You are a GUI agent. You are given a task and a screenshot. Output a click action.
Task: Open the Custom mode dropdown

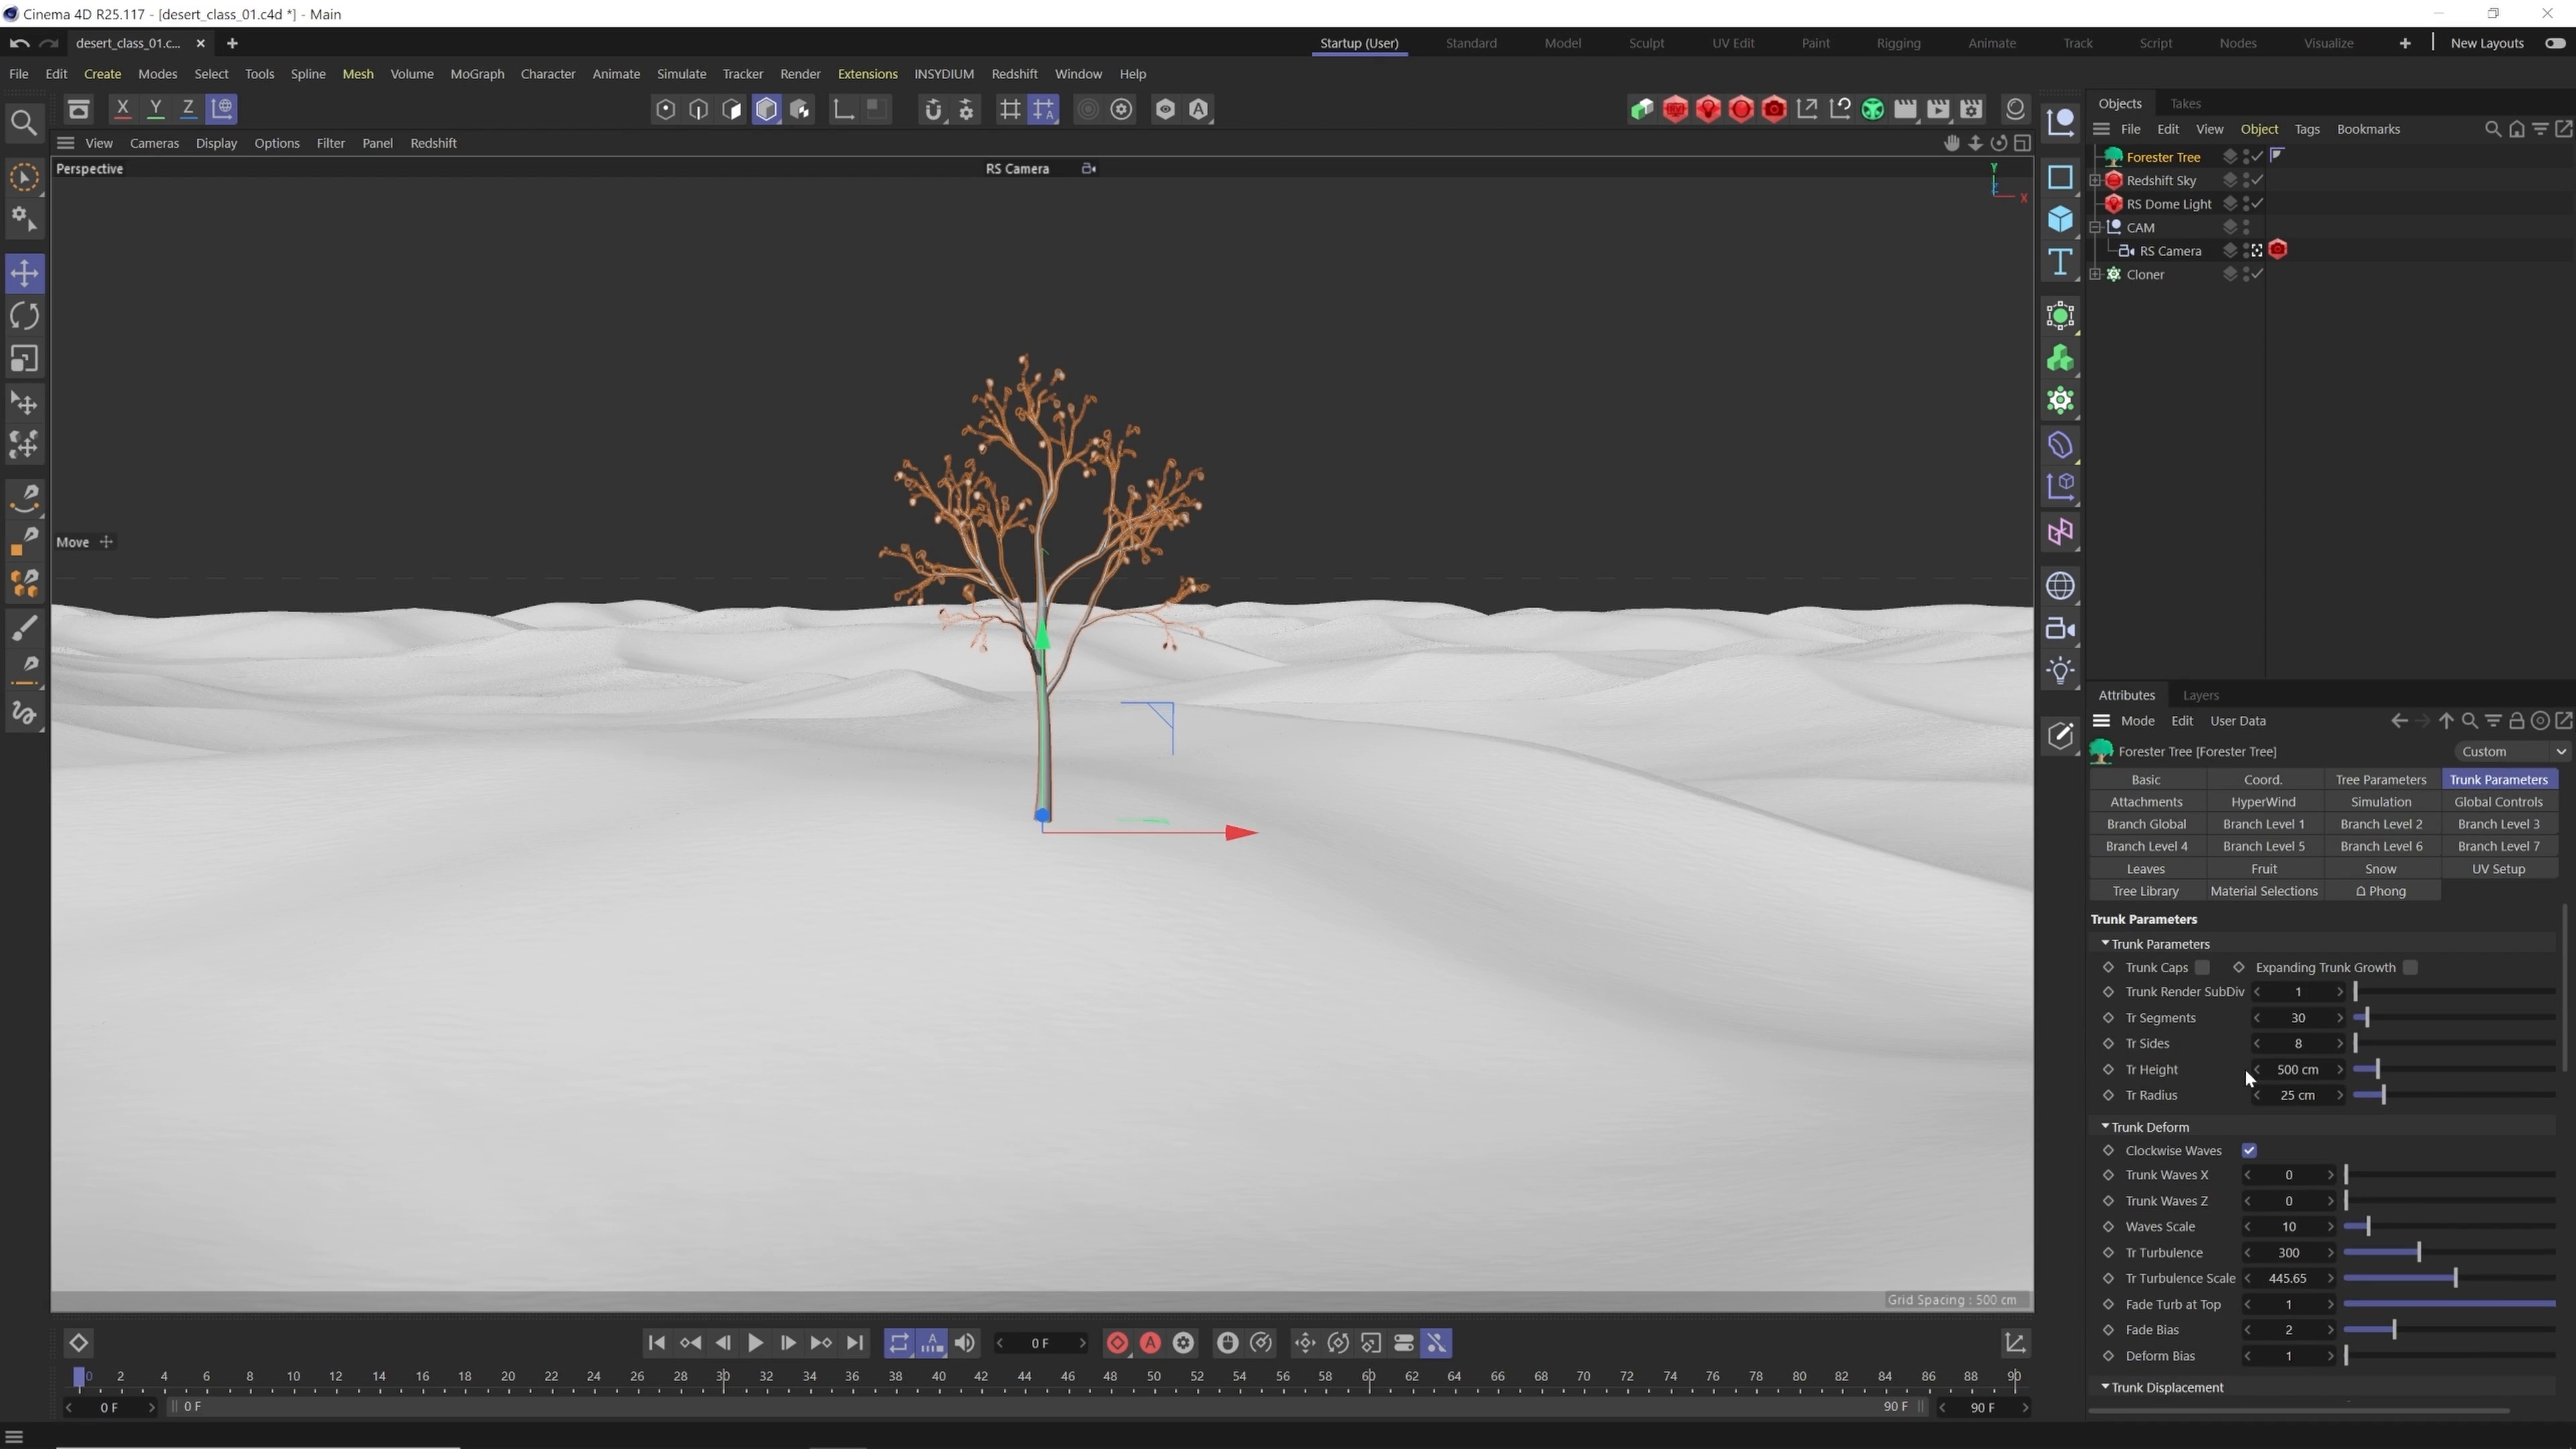2511,751
